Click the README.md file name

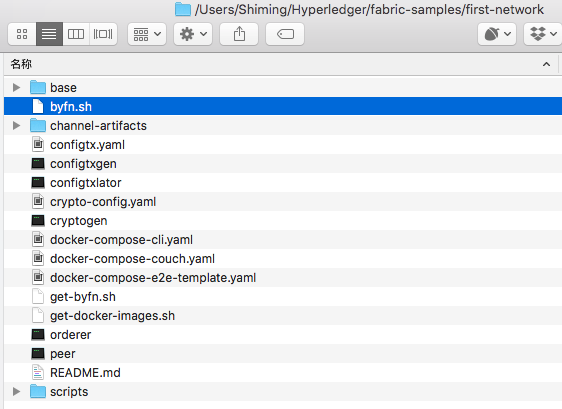pos(85,372)
